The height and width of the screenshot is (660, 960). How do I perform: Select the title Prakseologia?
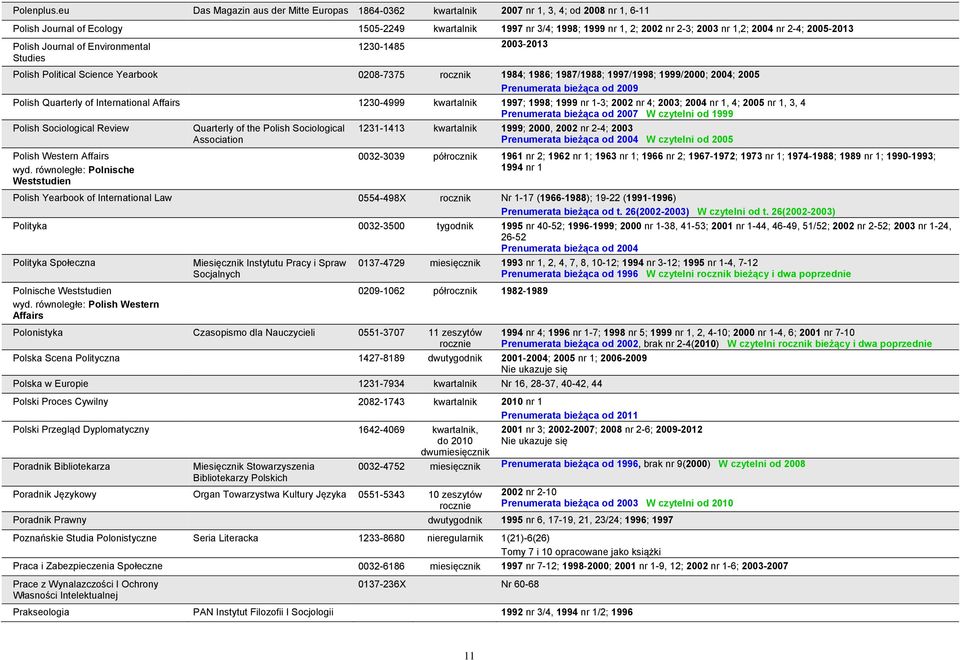point(41,613)
